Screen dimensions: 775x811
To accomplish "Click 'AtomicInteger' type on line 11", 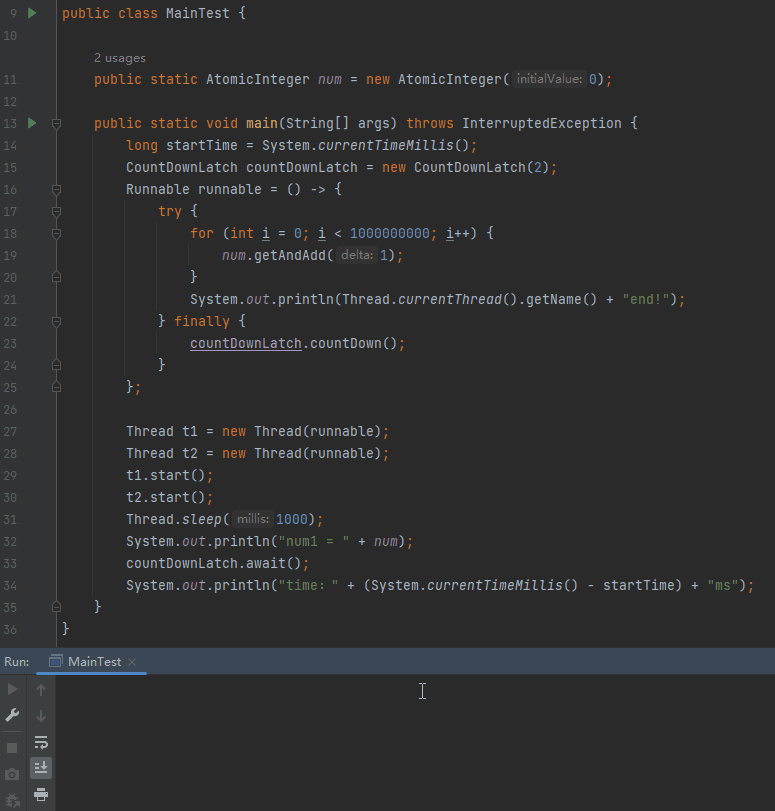I will pos(257,79).
